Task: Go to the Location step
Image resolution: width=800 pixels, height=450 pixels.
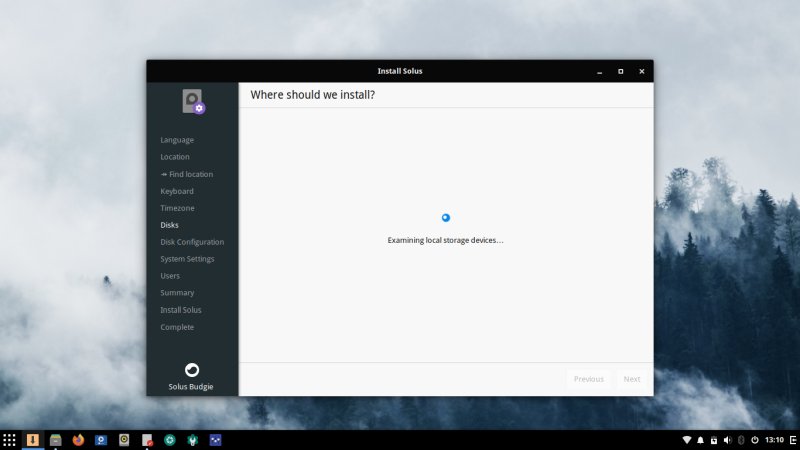Action: pos(175,157)
